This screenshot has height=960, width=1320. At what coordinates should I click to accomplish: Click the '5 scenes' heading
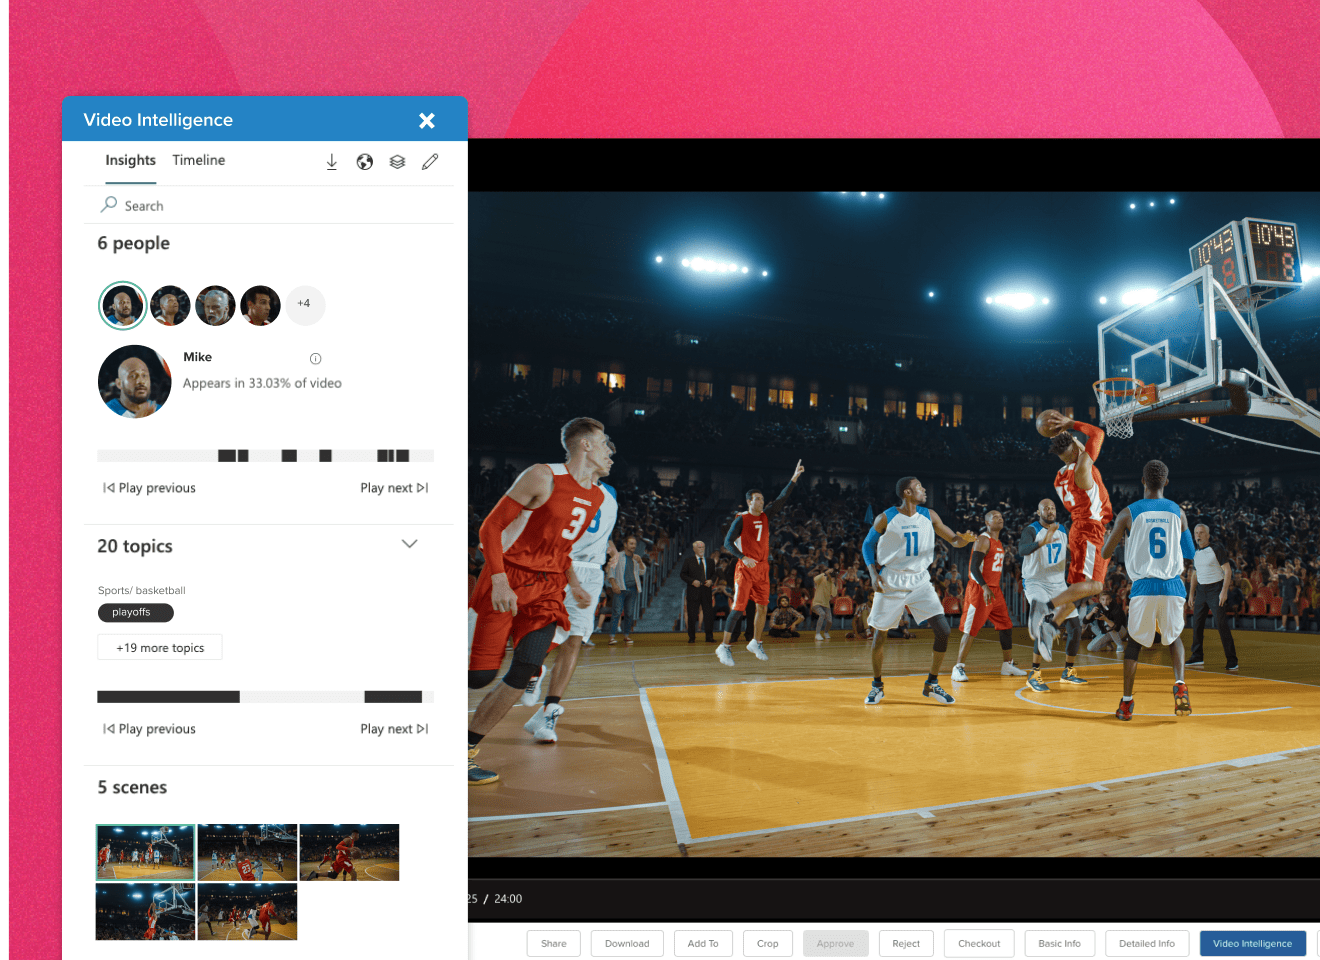tap(132, 788)
